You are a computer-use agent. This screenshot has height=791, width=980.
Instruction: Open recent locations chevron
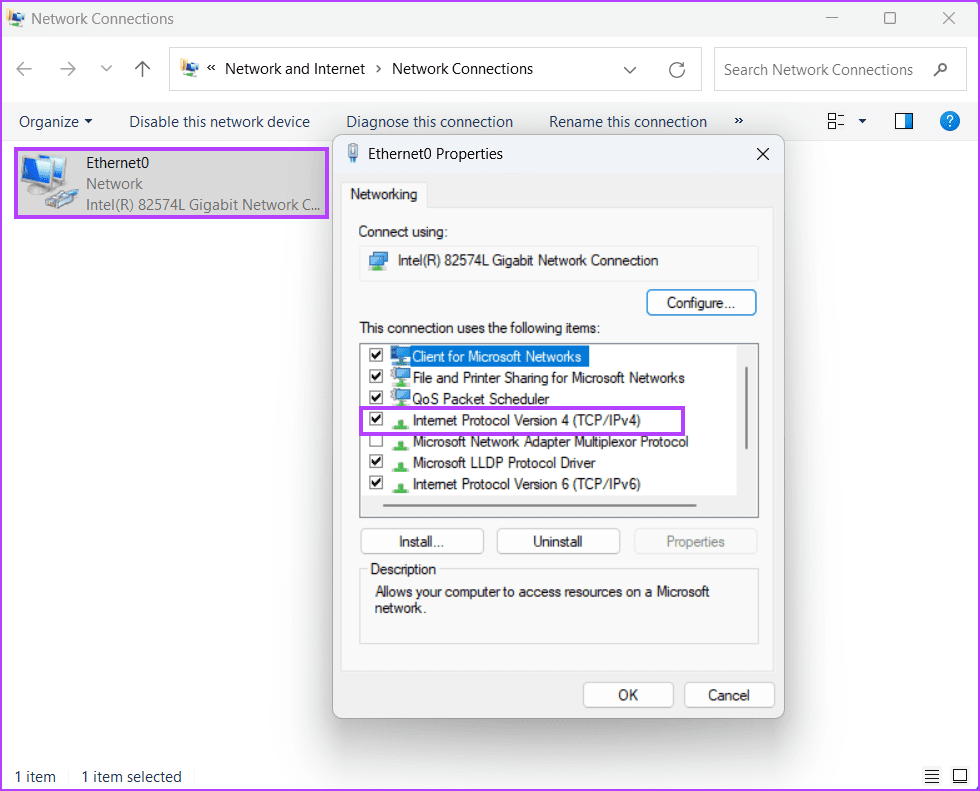(106, 69)
